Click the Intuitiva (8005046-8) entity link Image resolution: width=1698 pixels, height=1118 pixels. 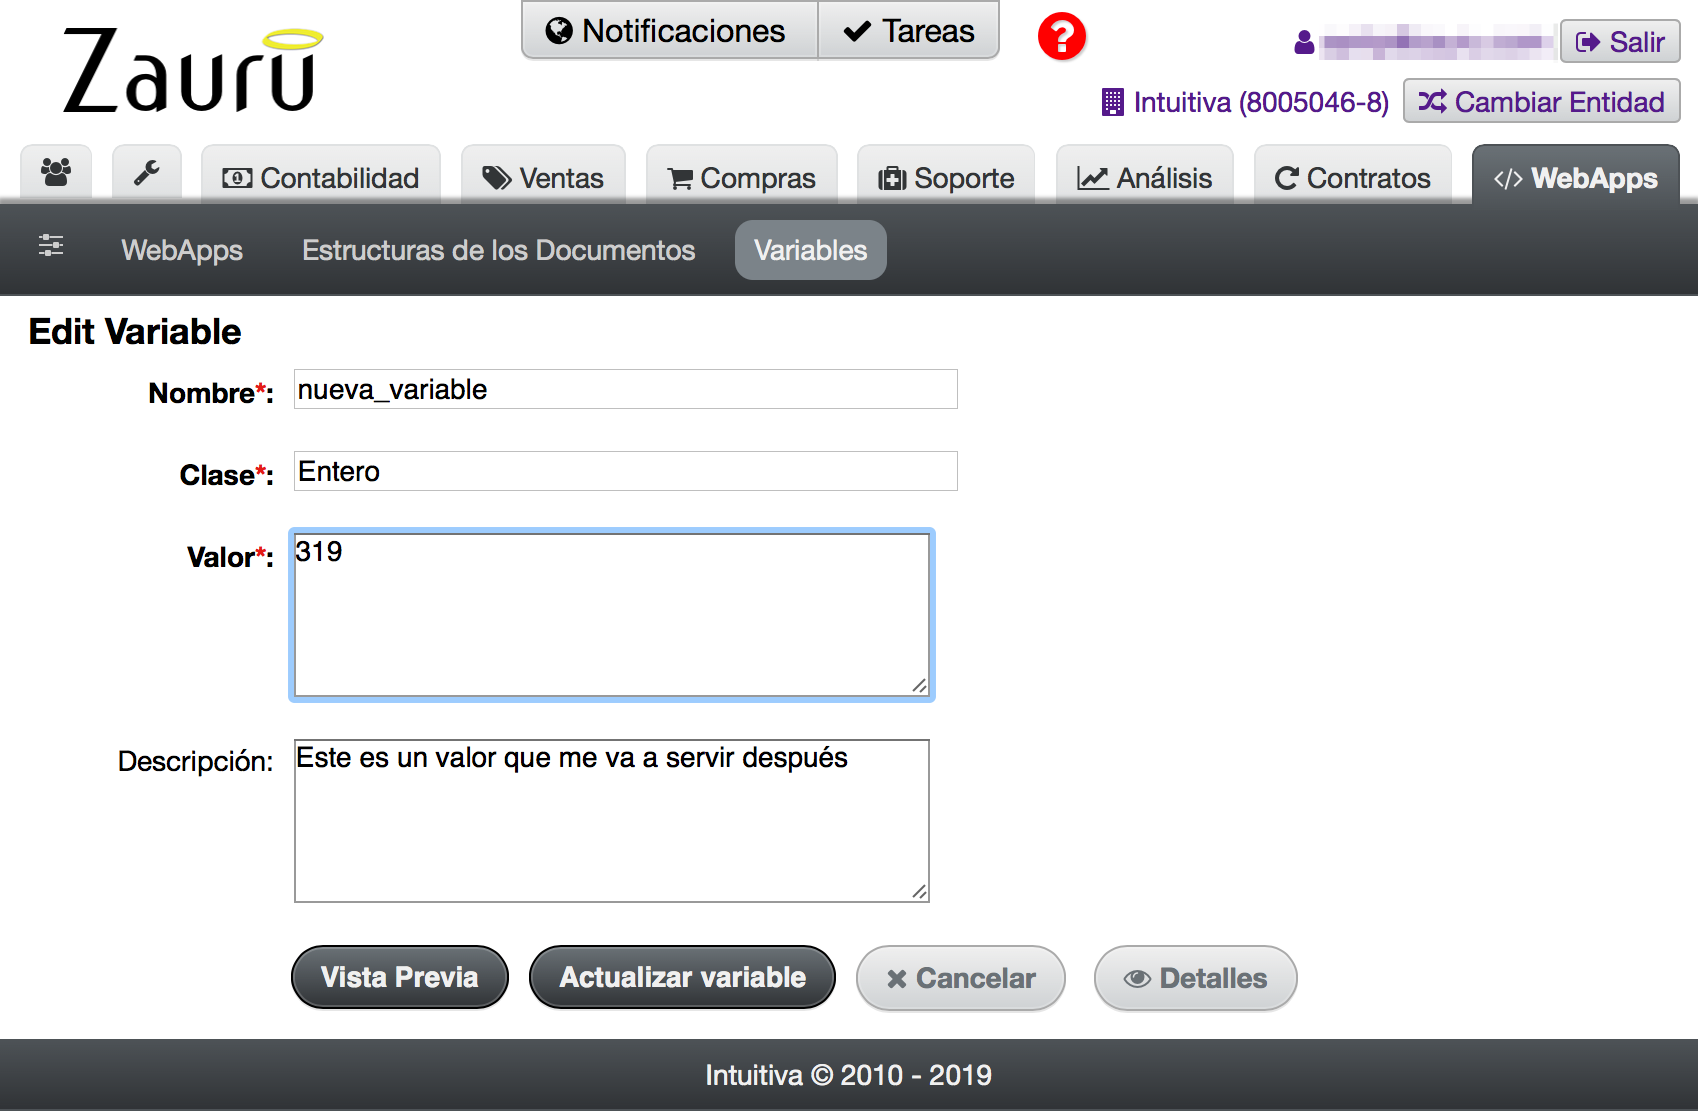tap(1261, 102)
